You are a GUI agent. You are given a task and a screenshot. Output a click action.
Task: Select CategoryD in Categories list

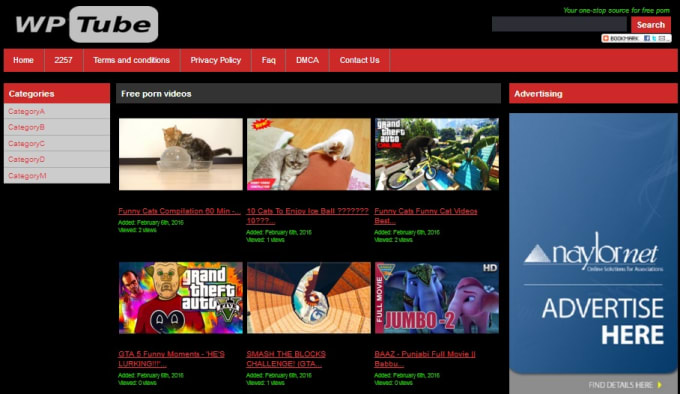(x=57, y=160)
